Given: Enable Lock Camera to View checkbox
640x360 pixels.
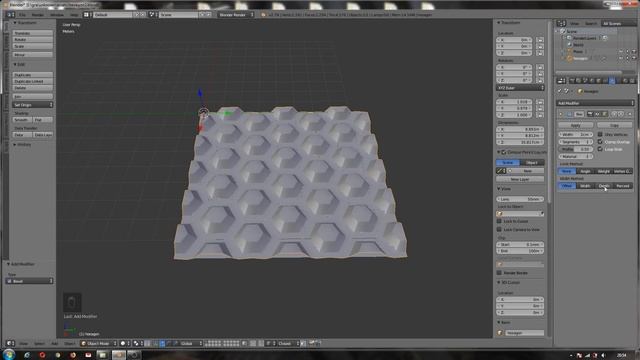Looking at the screenshot, I should tap(499, 229).
